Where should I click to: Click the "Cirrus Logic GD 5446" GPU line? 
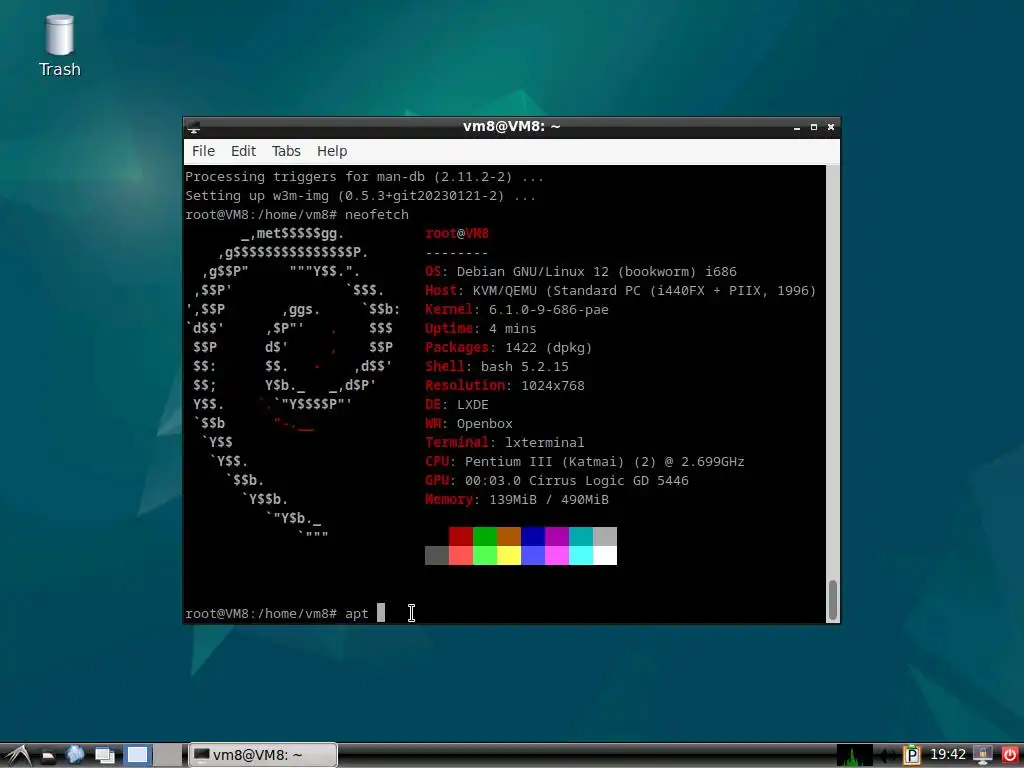click(x=577, y=481)
